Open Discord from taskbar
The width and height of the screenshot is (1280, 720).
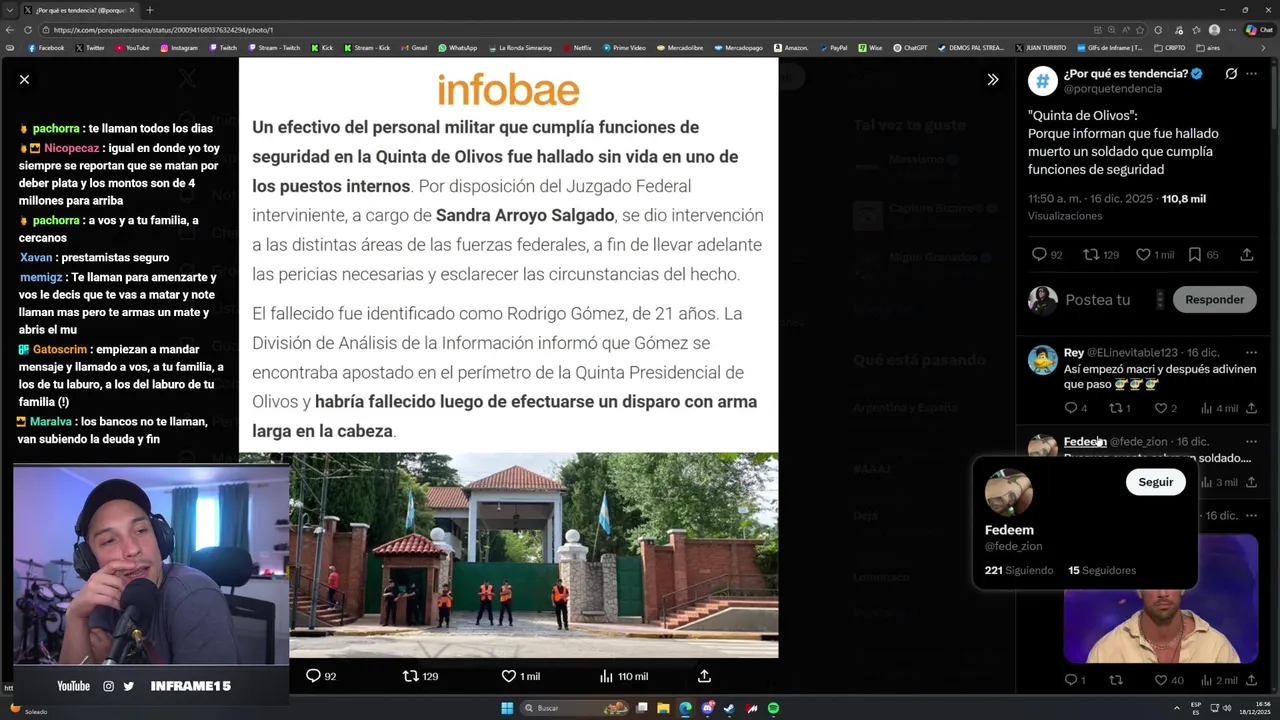[707, 708]
